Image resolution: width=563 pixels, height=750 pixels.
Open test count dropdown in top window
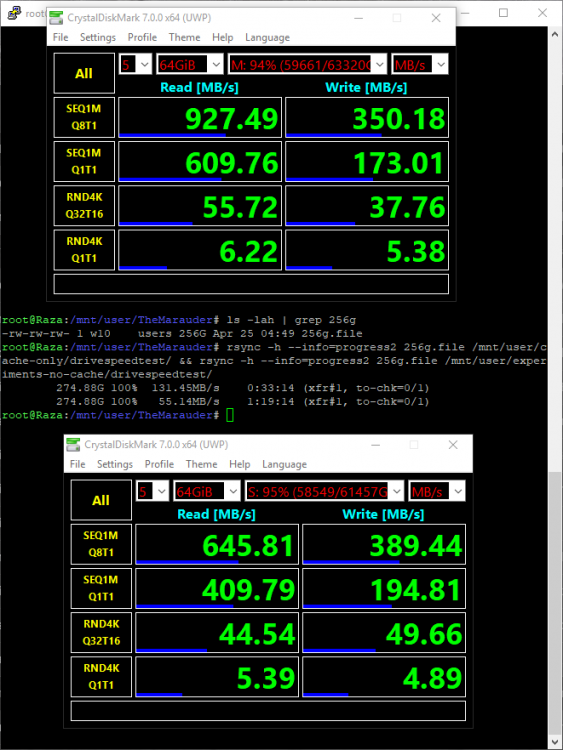pos(135,64)
